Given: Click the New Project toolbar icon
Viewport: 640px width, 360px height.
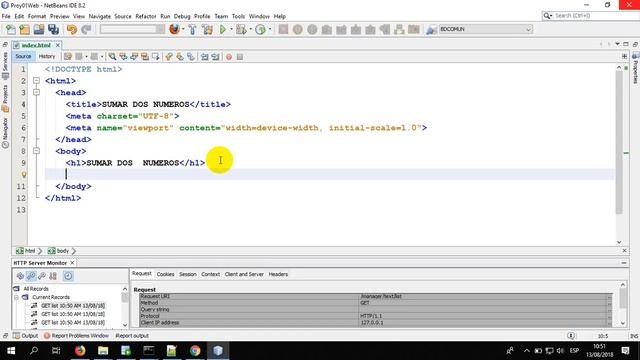Looking at the screenshot, I should pyautogui.click(x=24, y=29).
